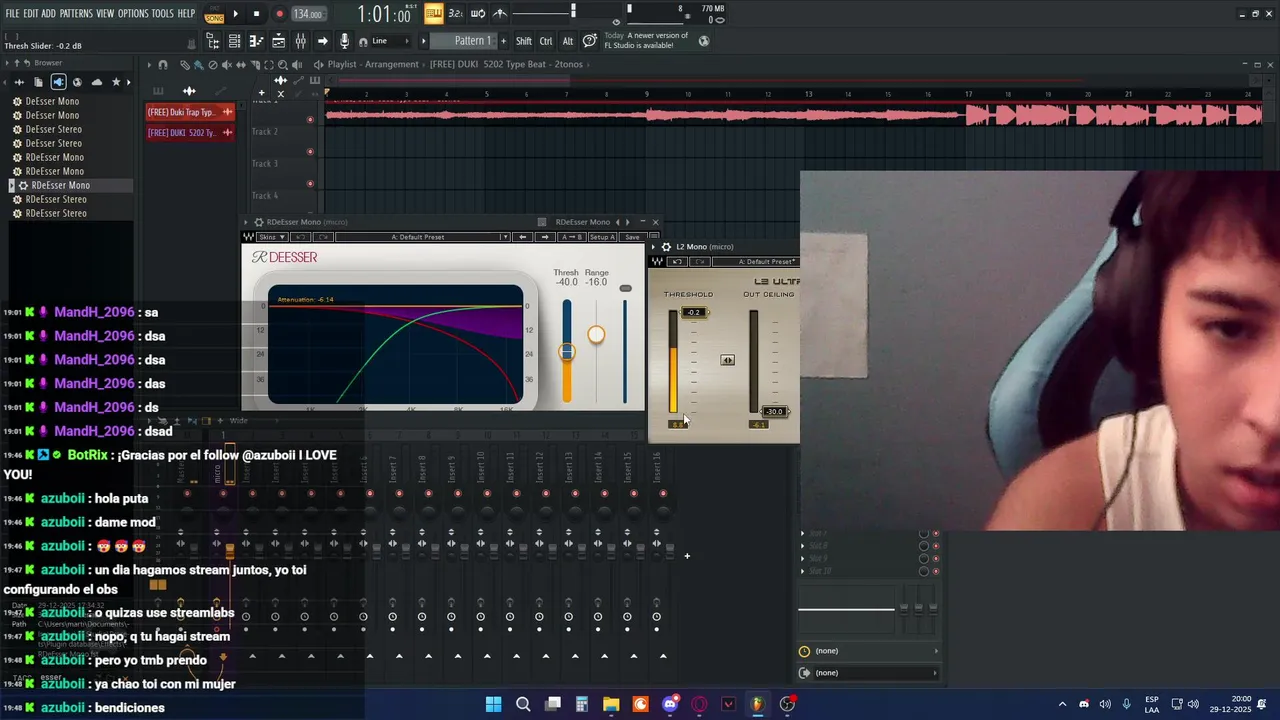Click the L2 Mono plugin gear icon
The image size is (1280, 720).
[x=666, y=246]
